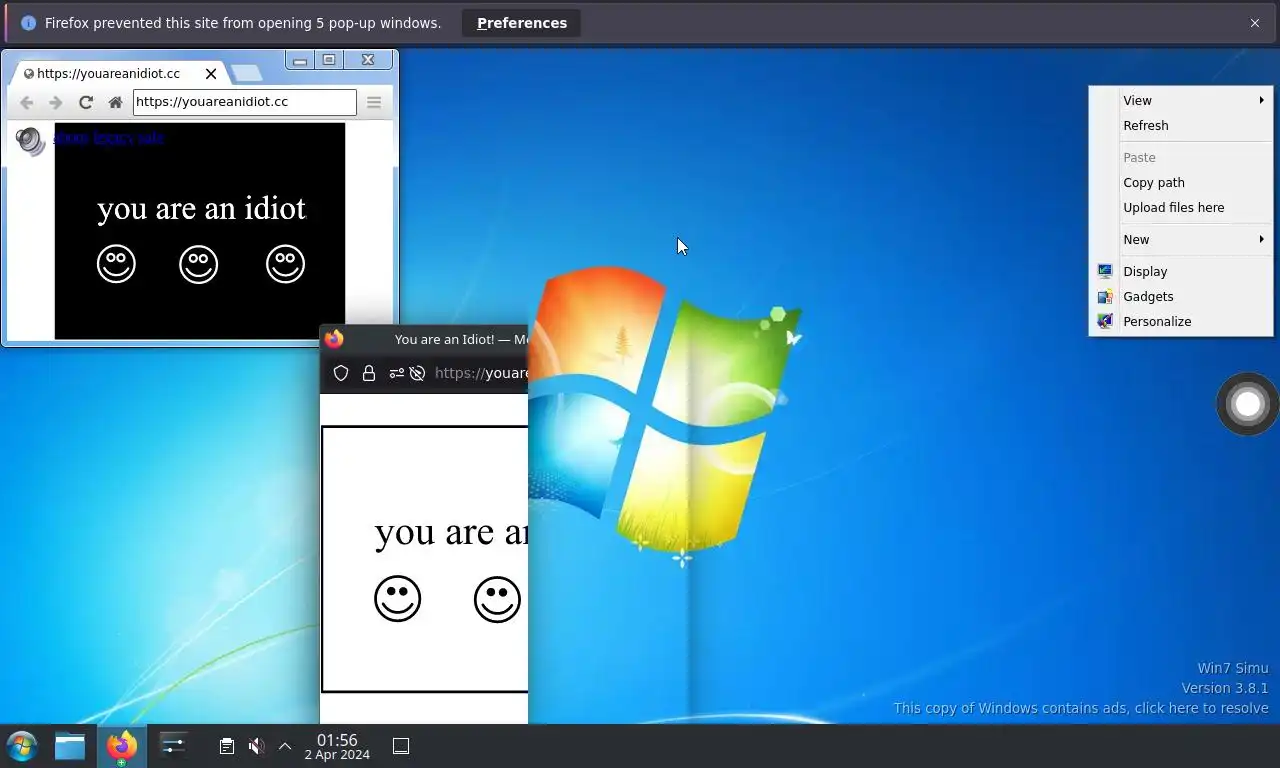
Task: Reload the page in the small browser
Action: pos(86,102)
